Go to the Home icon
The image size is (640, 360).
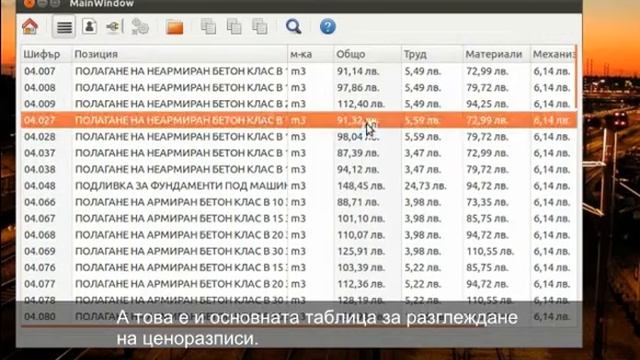[30, 27]
